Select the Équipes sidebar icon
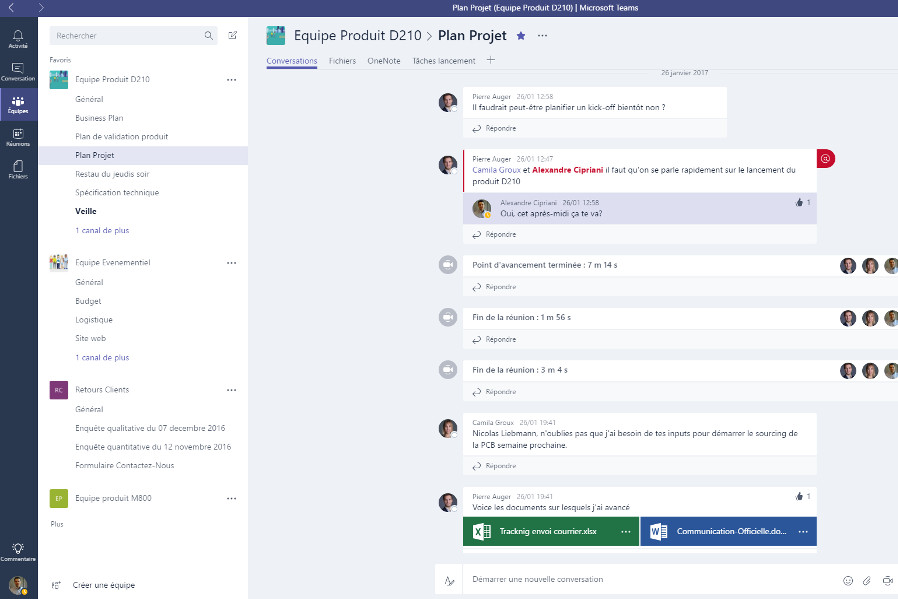898x599 pixels. coord(18,104)
